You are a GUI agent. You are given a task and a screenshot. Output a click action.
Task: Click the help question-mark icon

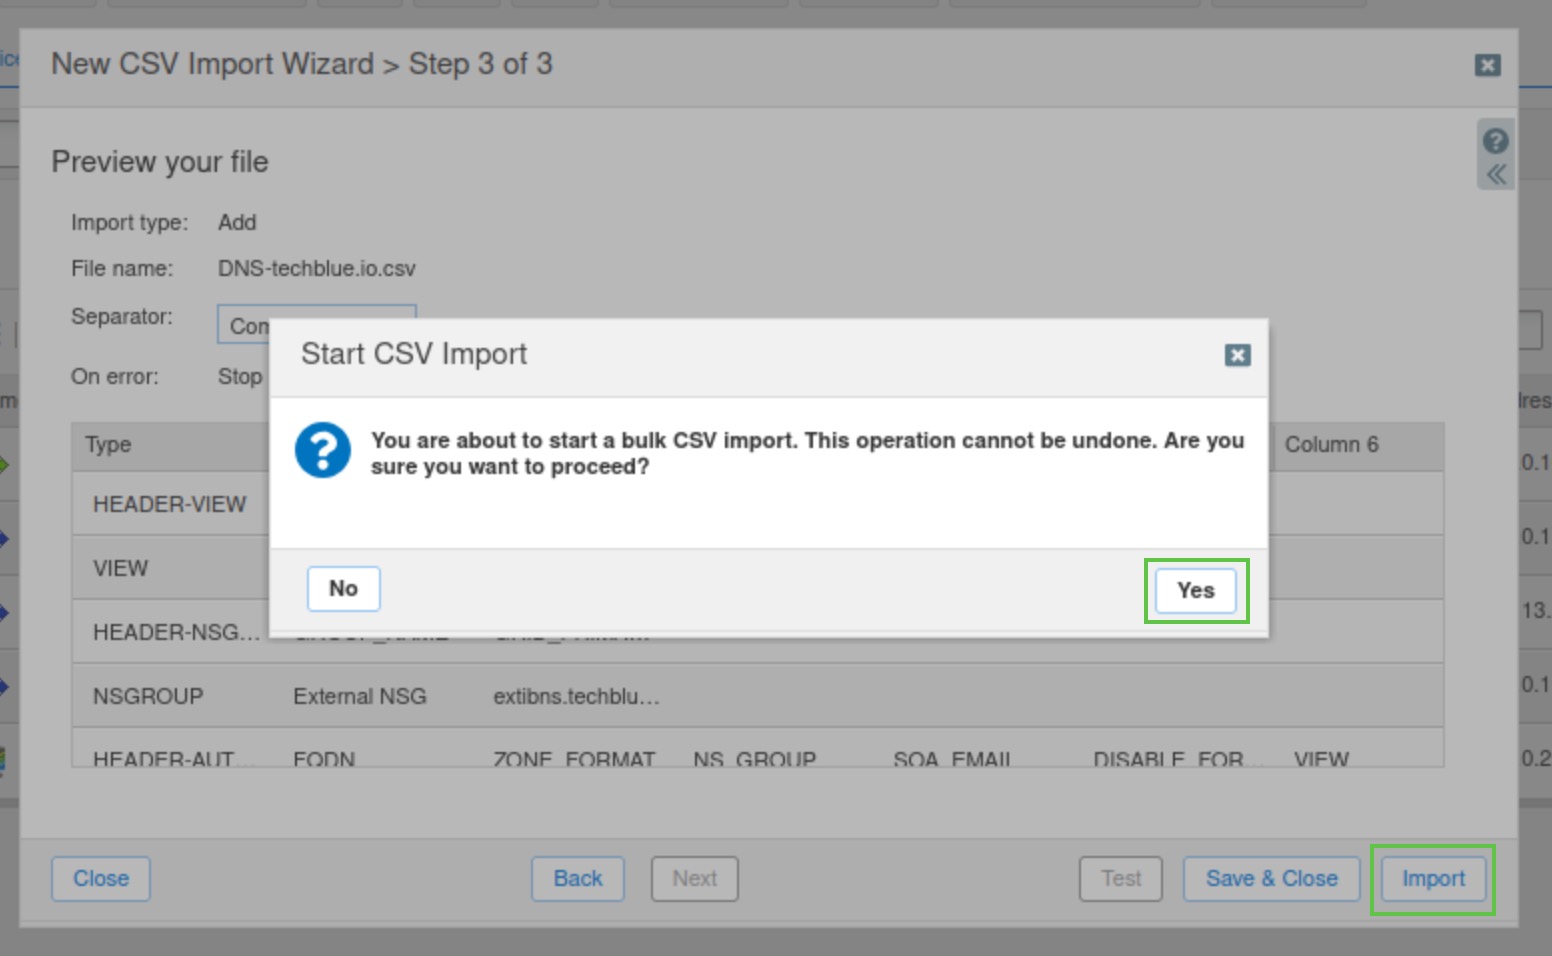click(x=1495, y=141)
